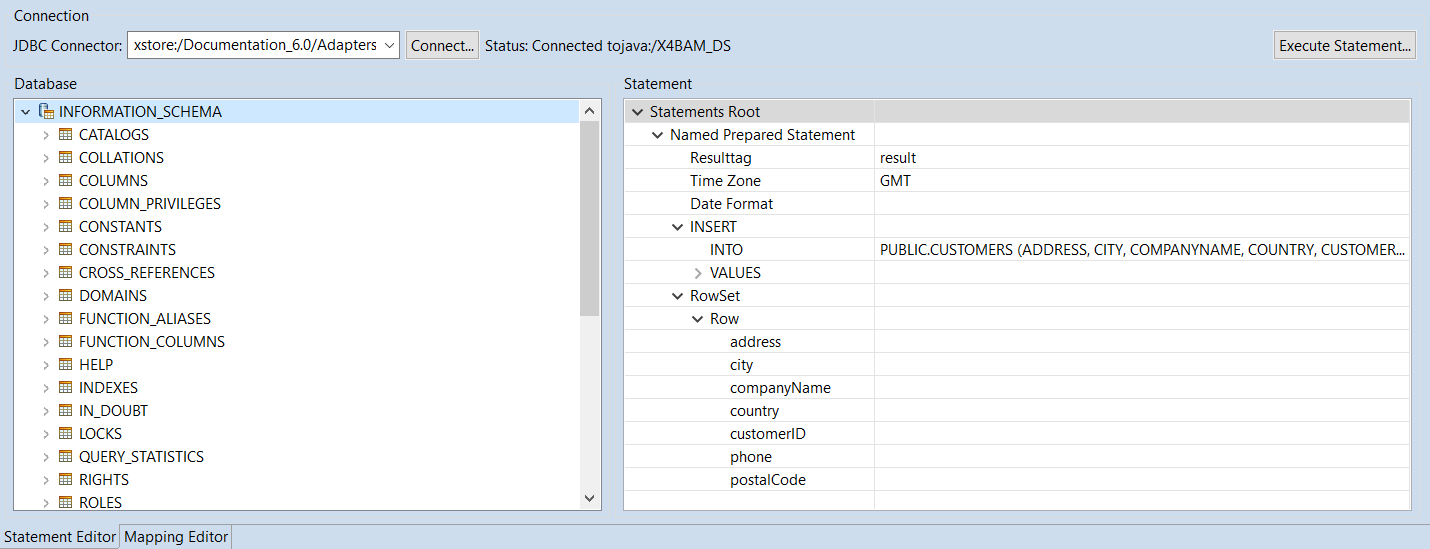The height and width of the screenshot is (549, 1430).
Task: Click the INDEXES table icon
Action: coord(66,388)
